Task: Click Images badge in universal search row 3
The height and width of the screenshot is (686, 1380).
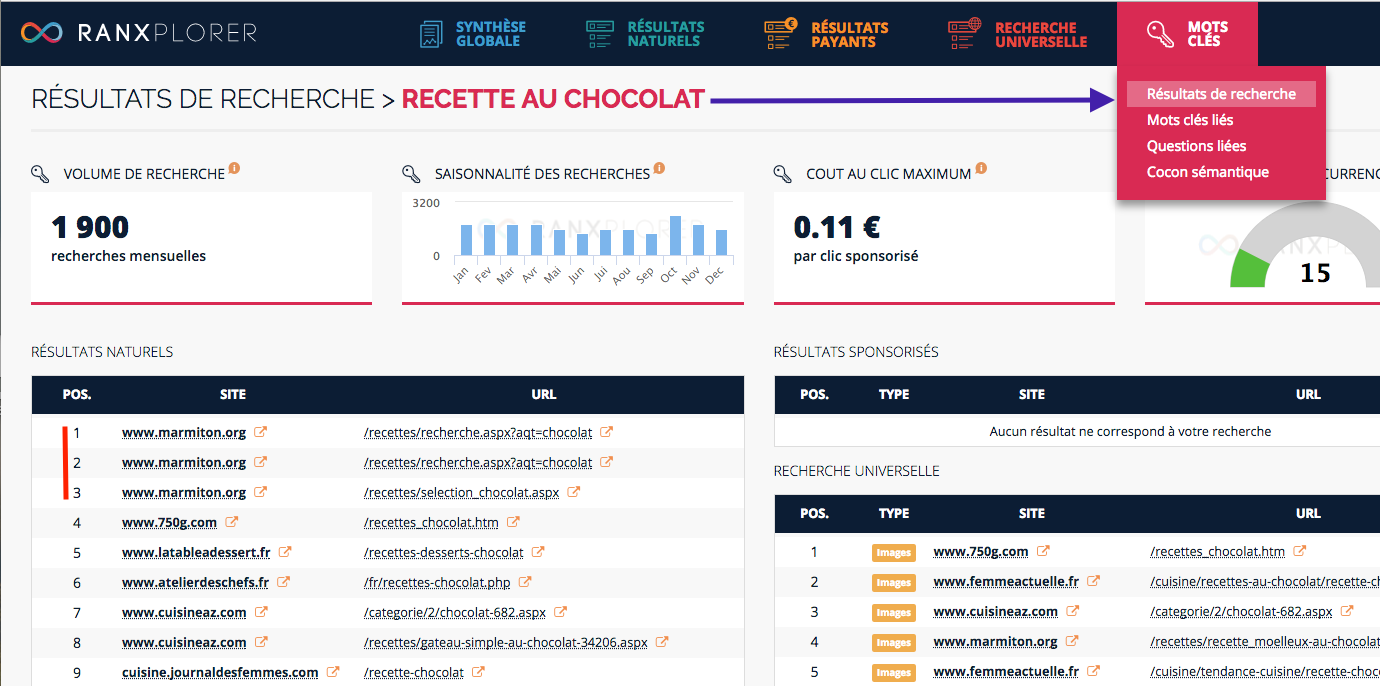Action: click(893, 612)
